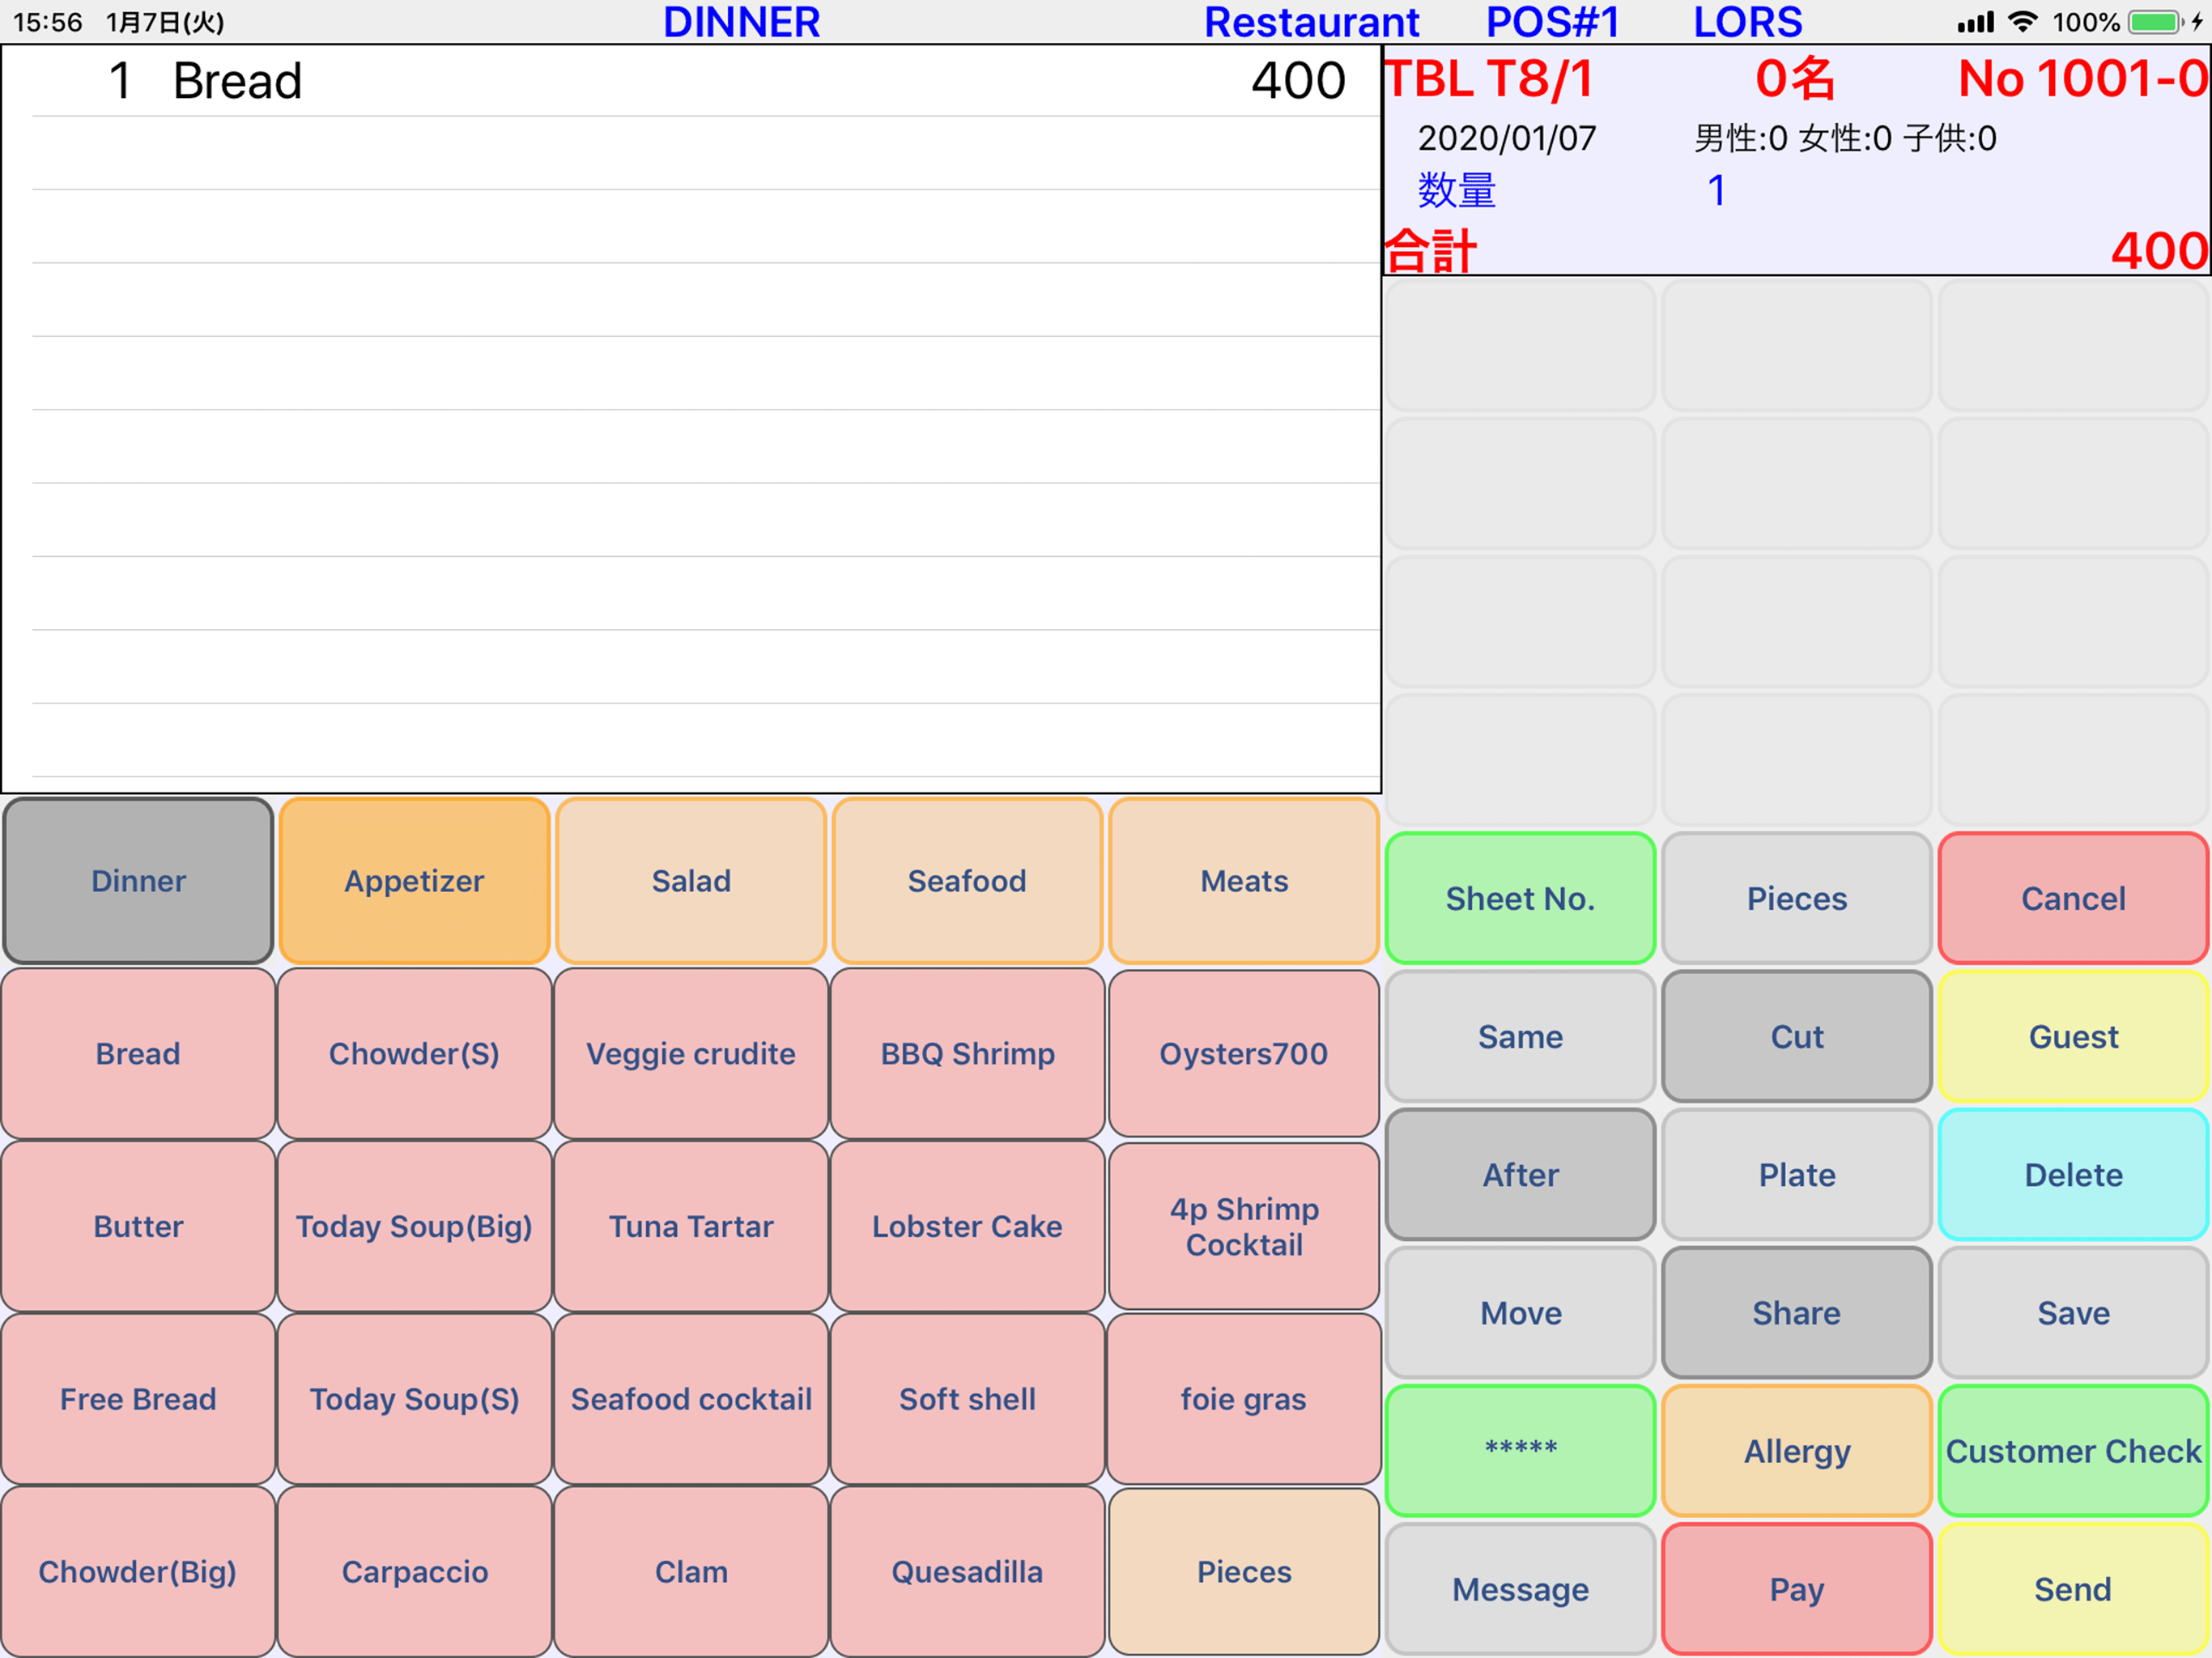Add BBQ Shrimp item
Viewport: 2212px width, 1658px height.
pos(967,1053)
